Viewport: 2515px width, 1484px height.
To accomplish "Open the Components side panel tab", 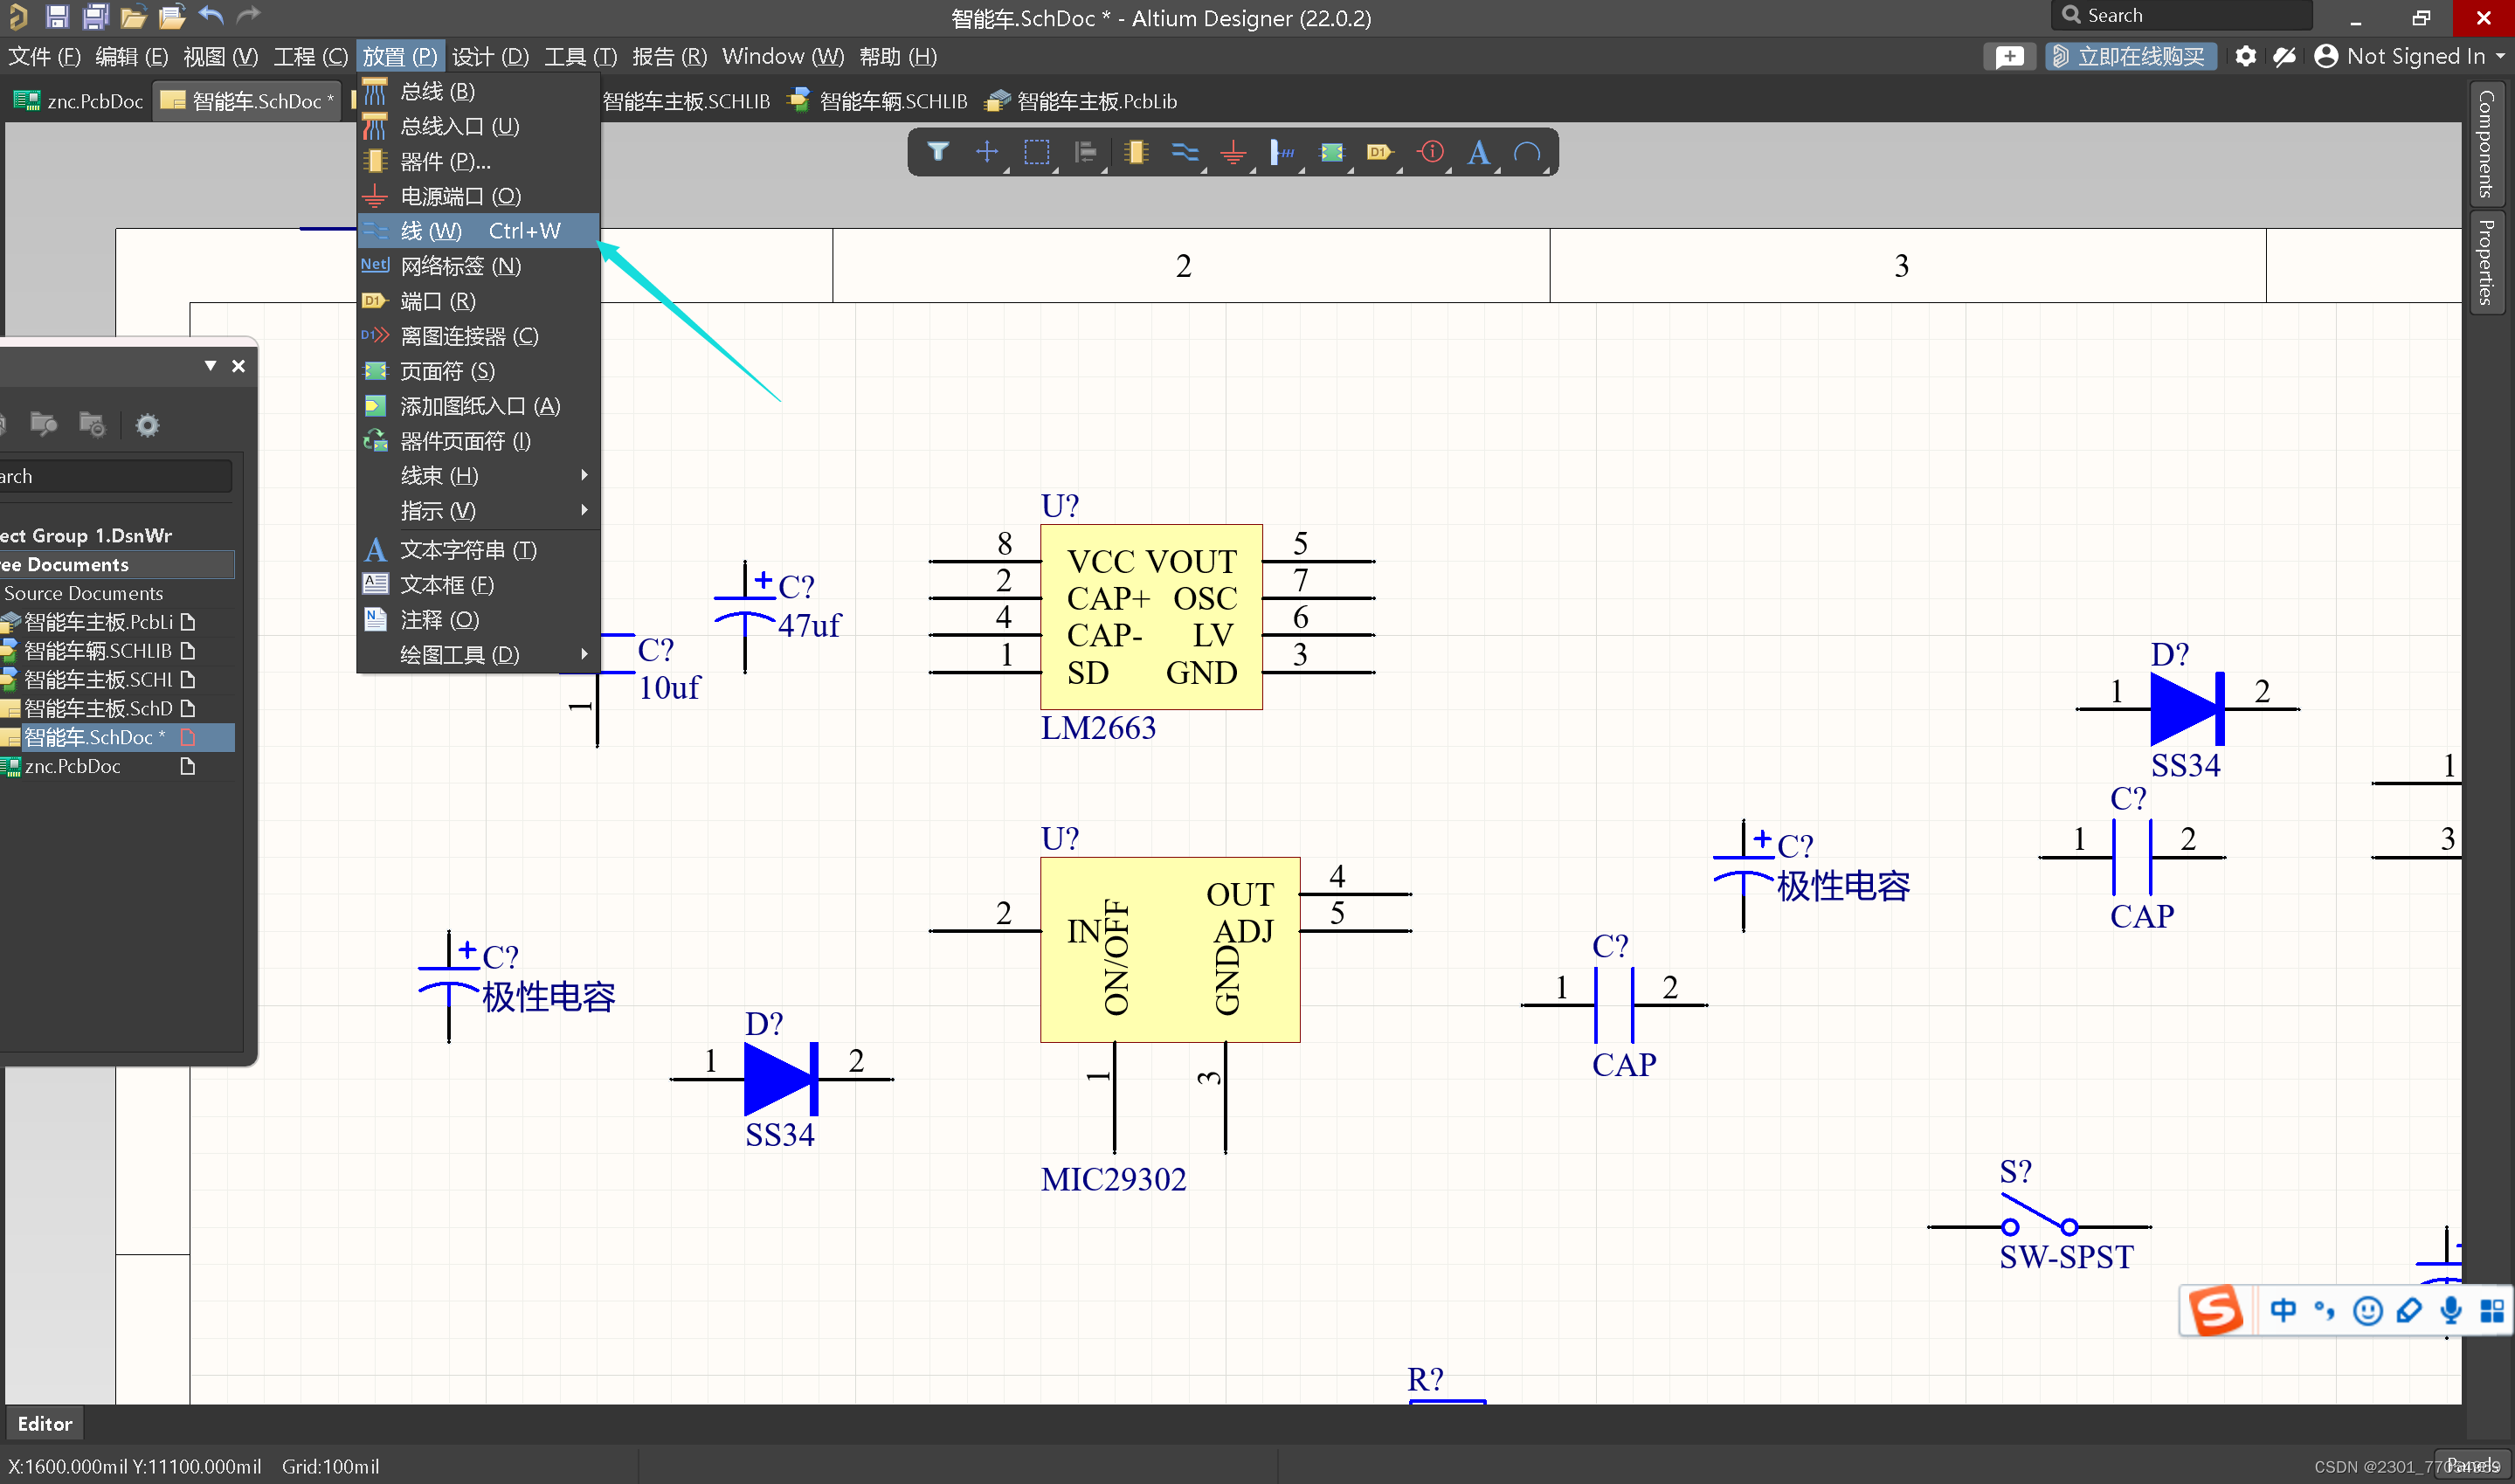I will [2485, 143].
